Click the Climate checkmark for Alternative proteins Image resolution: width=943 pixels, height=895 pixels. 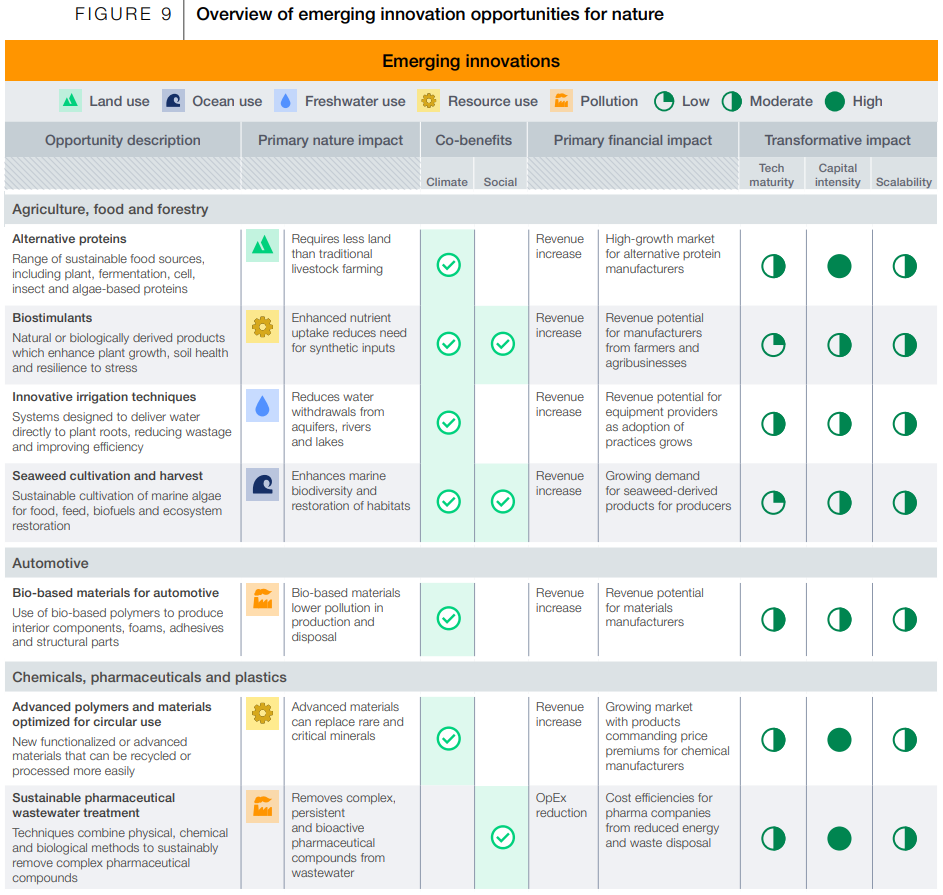click(449, 265)
